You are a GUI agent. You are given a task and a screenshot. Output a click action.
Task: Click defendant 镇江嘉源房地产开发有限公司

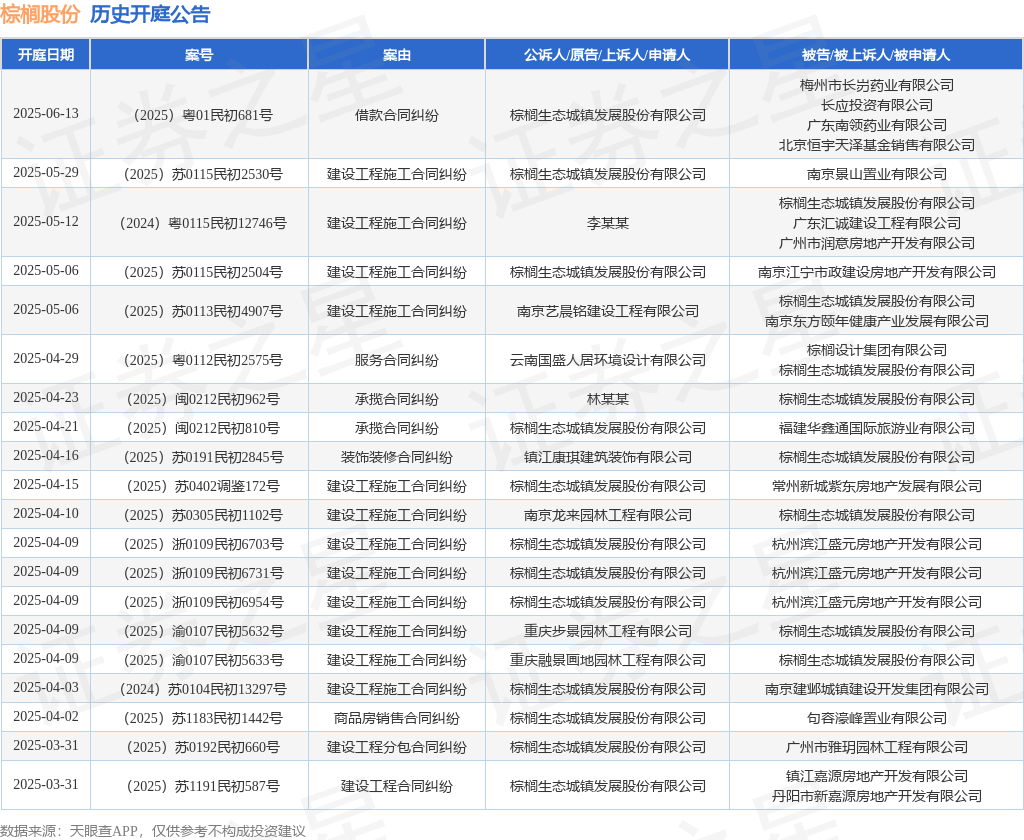click(876, 776)
